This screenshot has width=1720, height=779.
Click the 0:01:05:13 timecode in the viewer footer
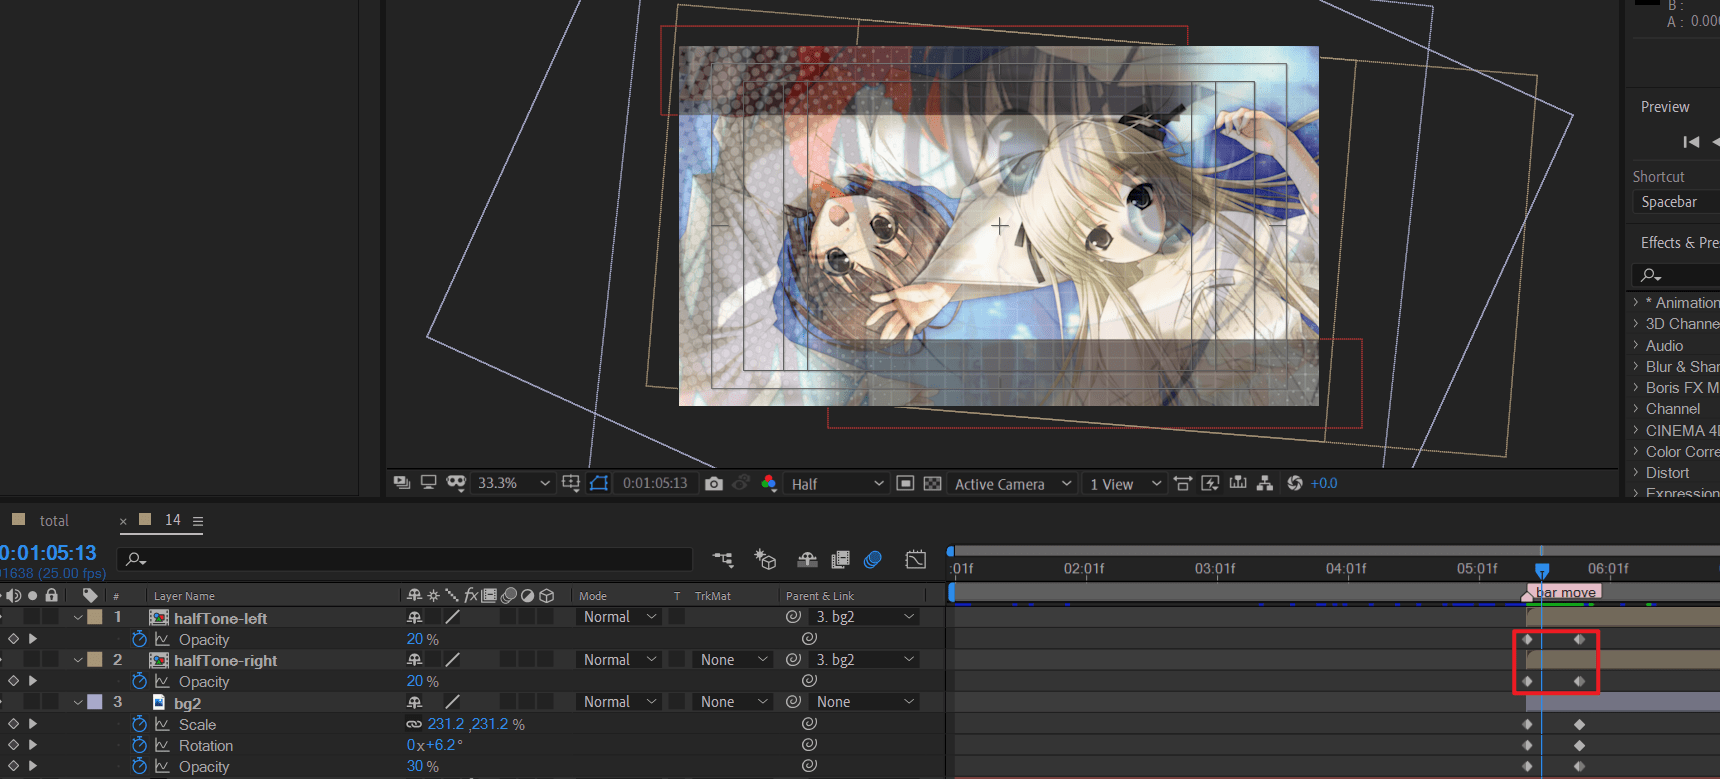[655, 483]
